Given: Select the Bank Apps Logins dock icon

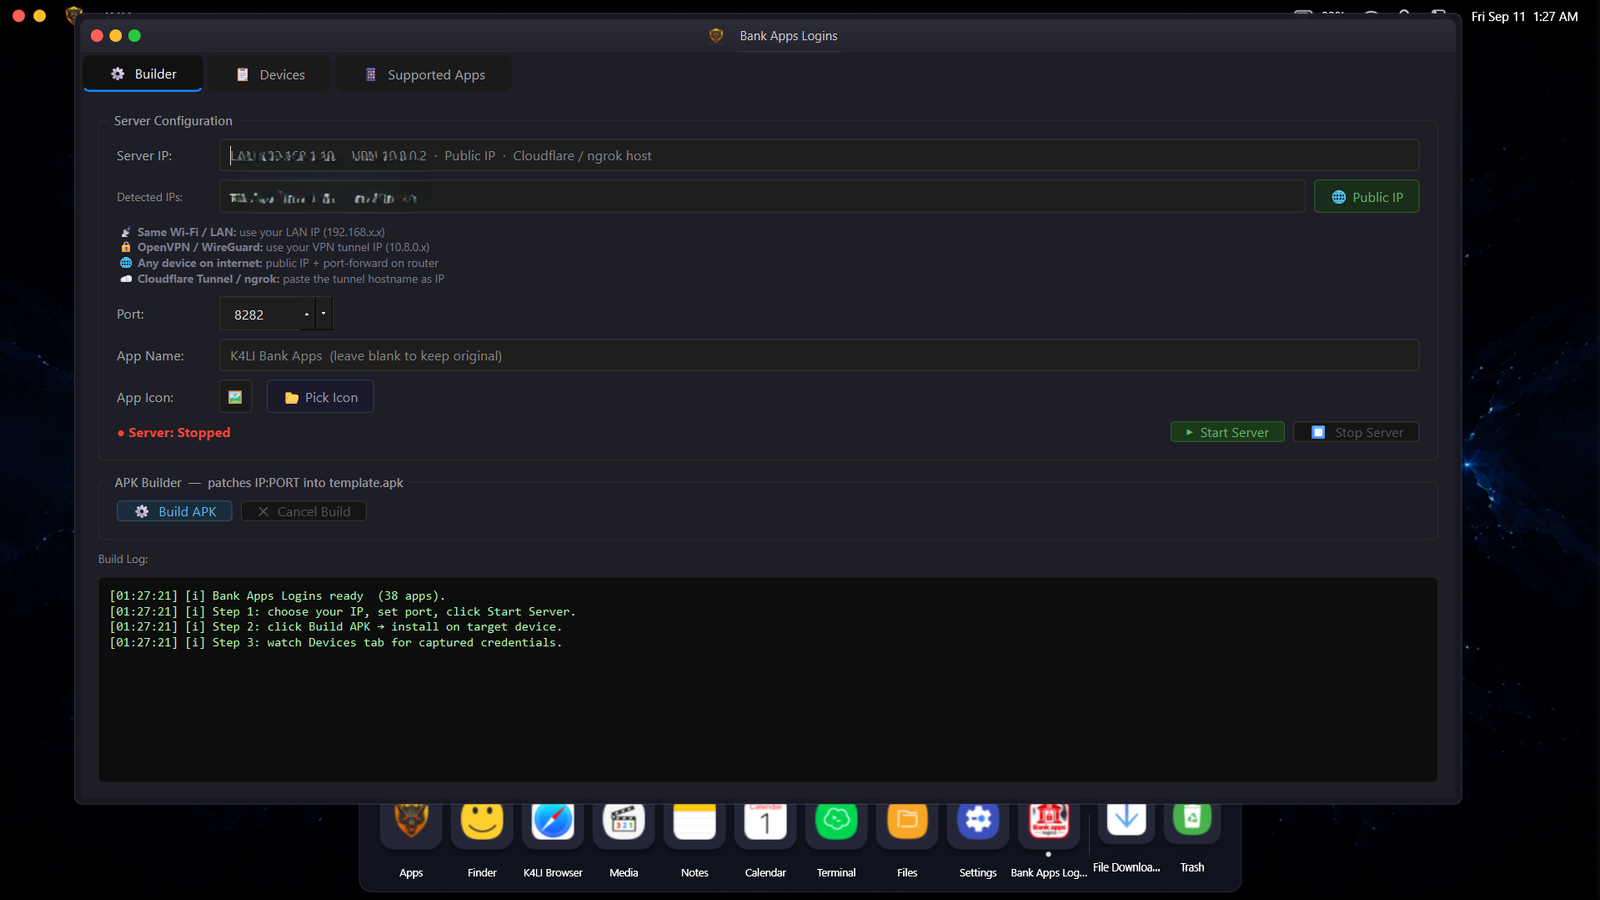Looking at the screenshot, I should tap(1049, 823).
